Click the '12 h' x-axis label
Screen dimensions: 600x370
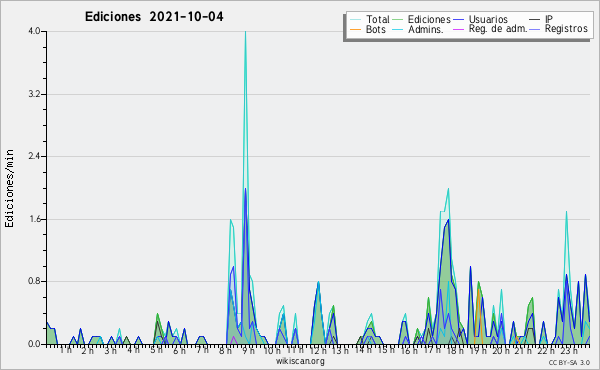coord(318,350)
